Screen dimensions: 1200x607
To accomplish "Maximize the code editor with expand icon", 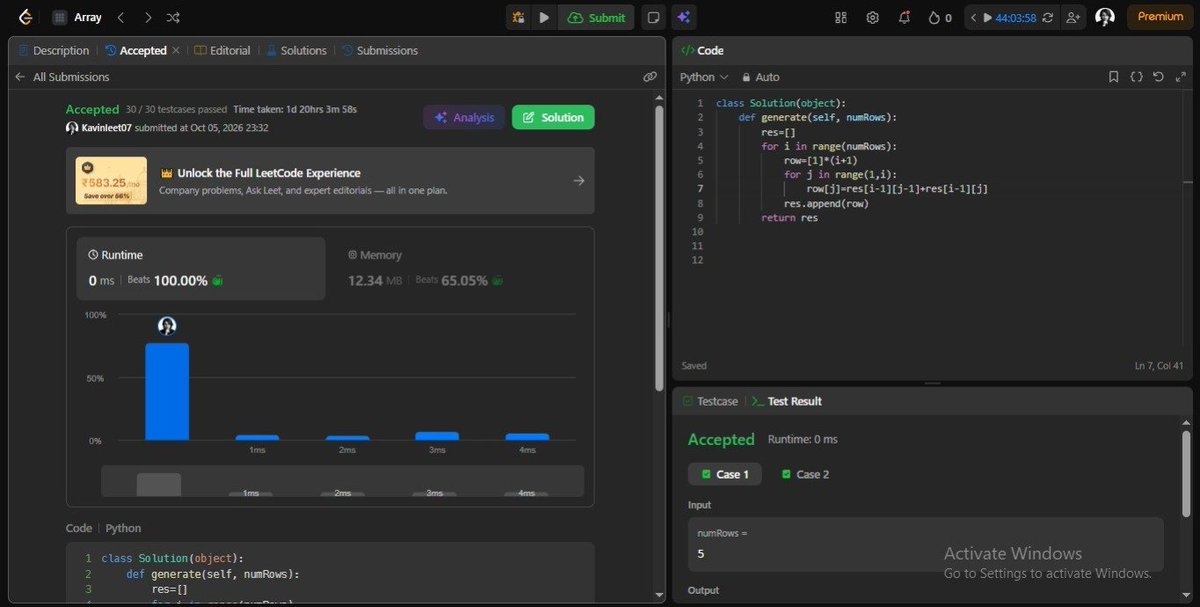I will point(1180,77).
